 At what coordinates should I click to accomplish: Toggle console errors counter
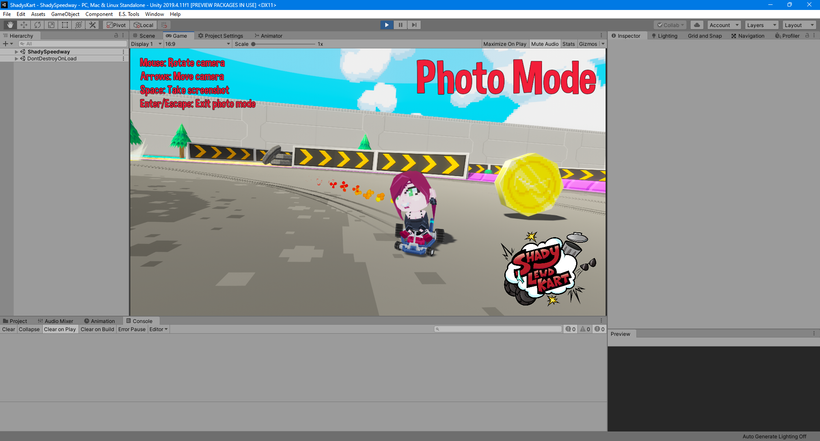point(599,329)
